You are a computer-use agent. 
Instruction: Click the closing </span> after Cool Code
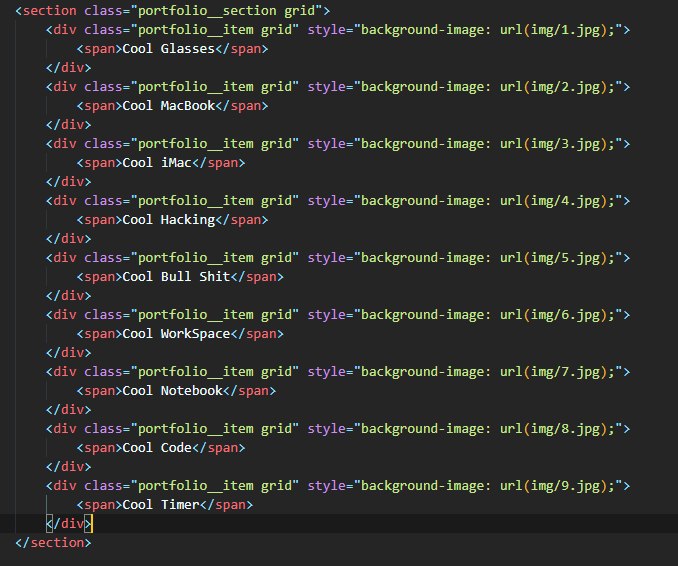[x=219, y=448]
